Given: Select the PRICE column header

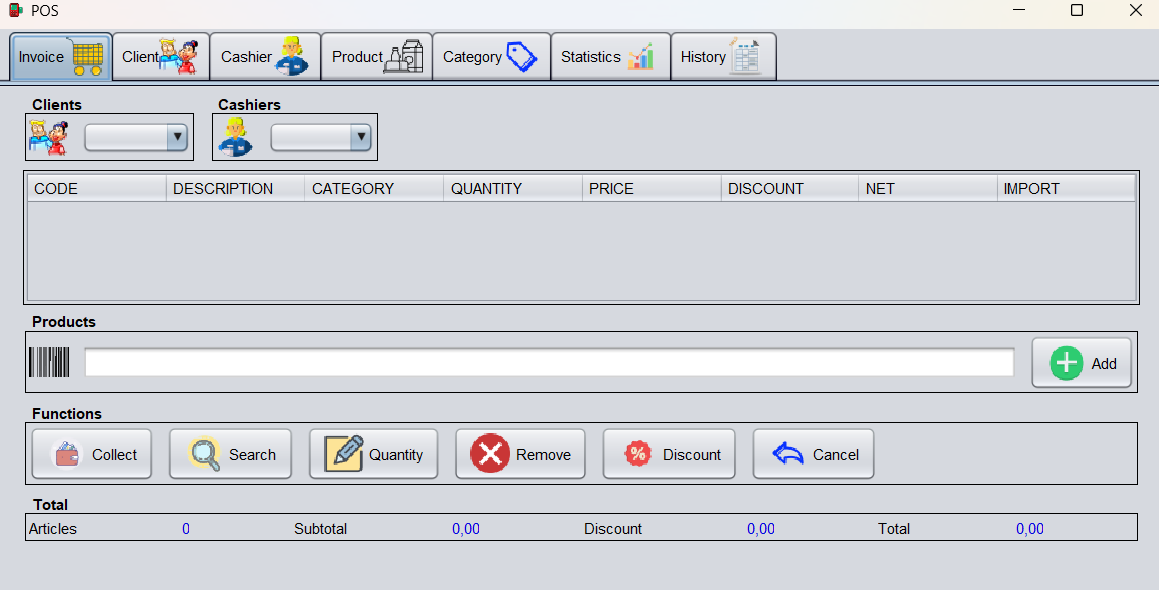Looking at the screenshot, I should pos(651,189).
